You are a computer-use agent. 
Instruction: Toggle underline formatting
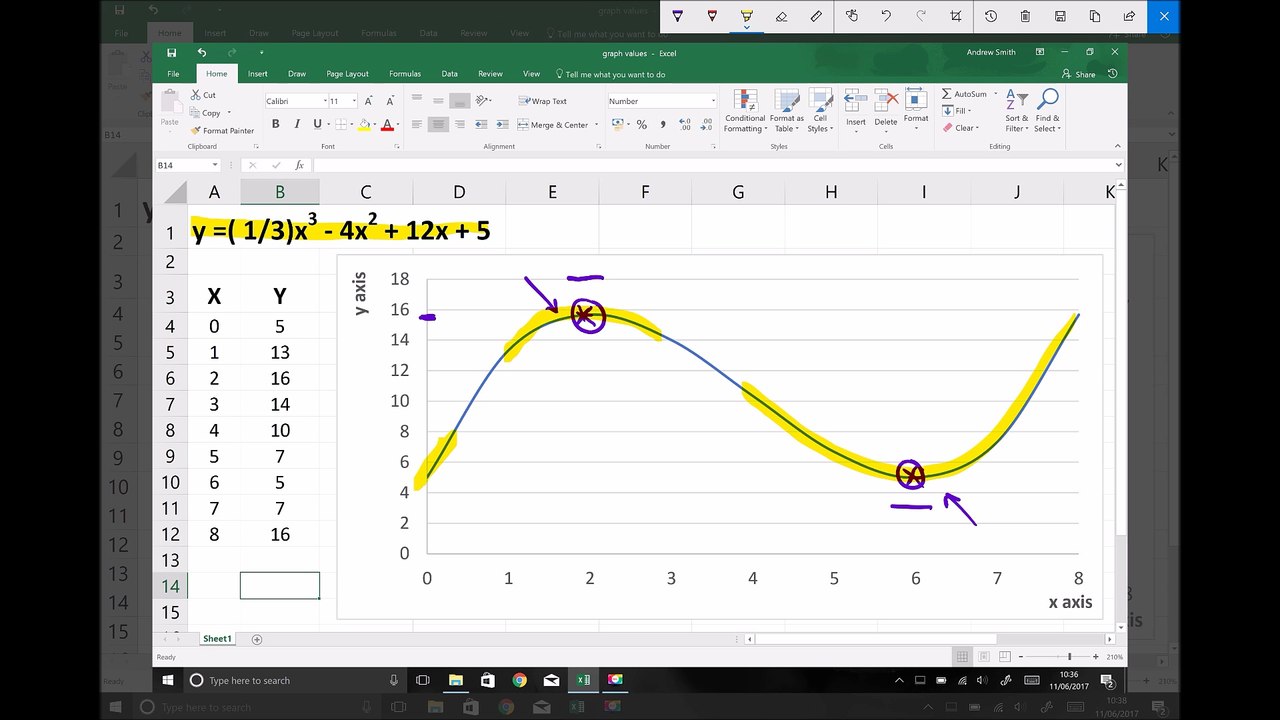pos(317,124)
